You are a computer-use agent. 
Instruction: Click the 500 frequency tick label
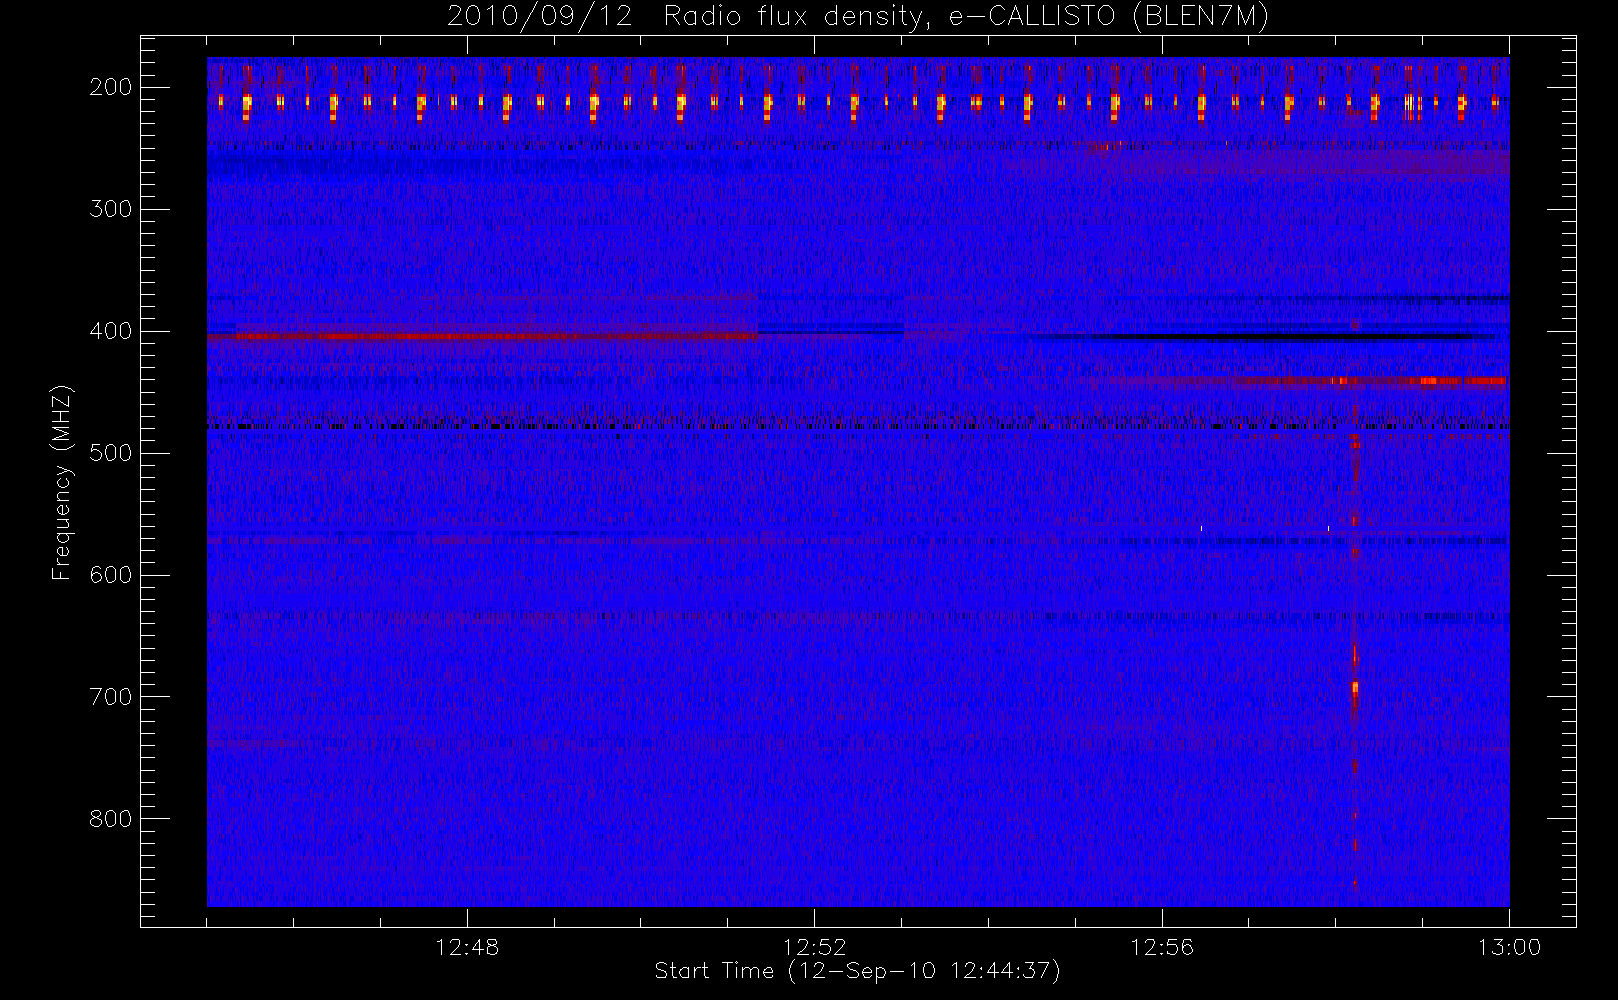tap(110, 453)
